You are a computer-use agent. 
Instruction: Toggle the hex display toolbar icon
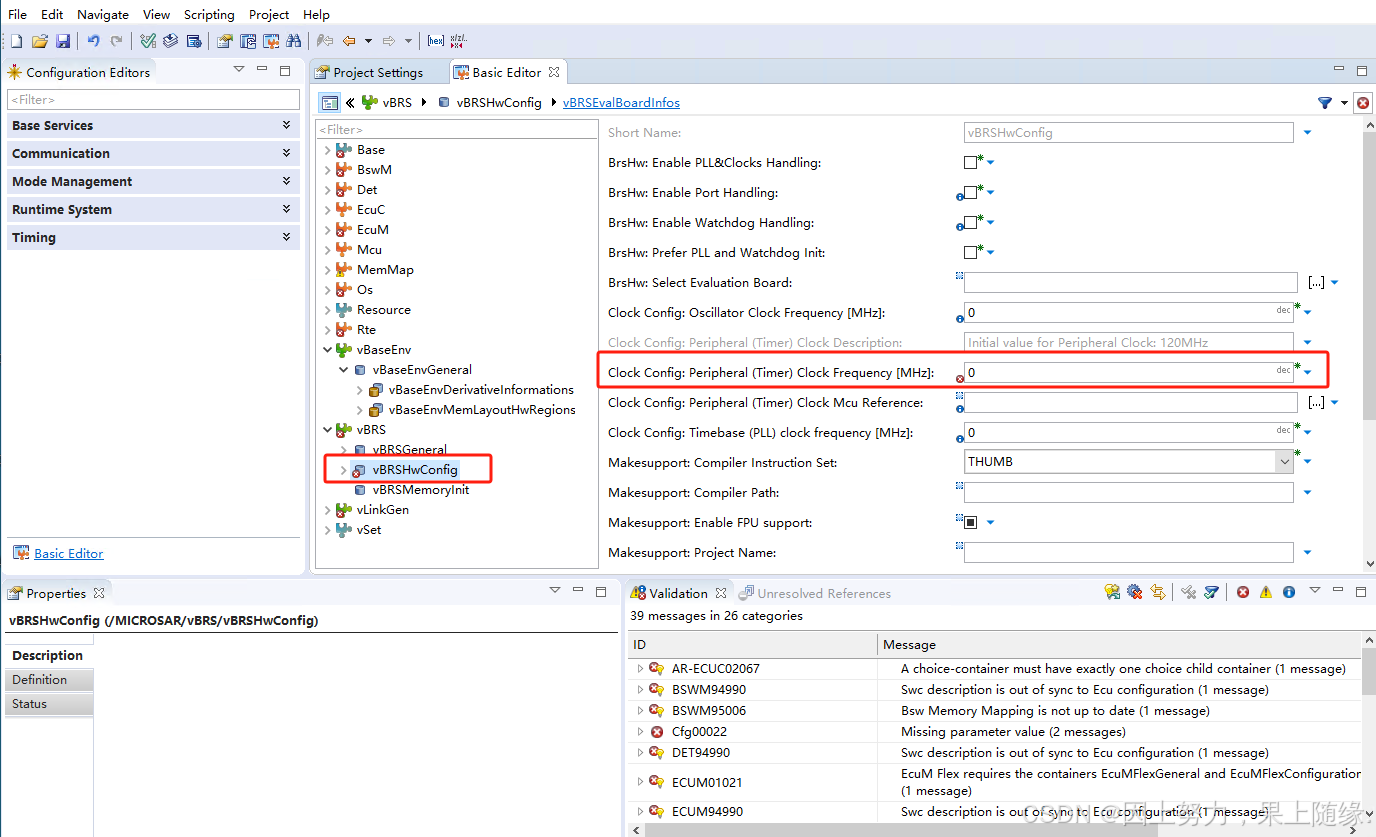tap(436, 41)
